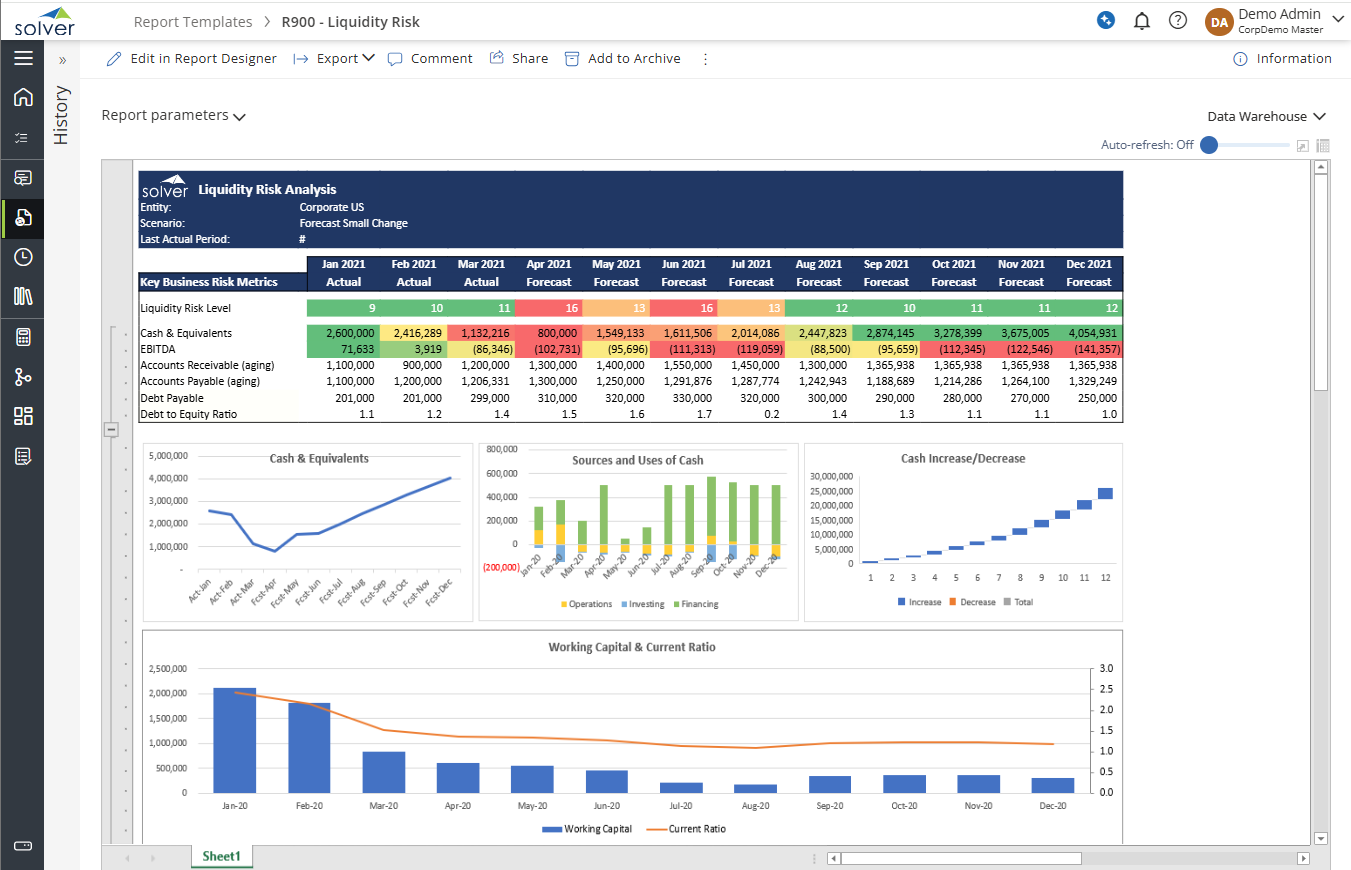Open the library books icon in the sidebar
The image size is (1351, 870).
(x=23, y=297)
